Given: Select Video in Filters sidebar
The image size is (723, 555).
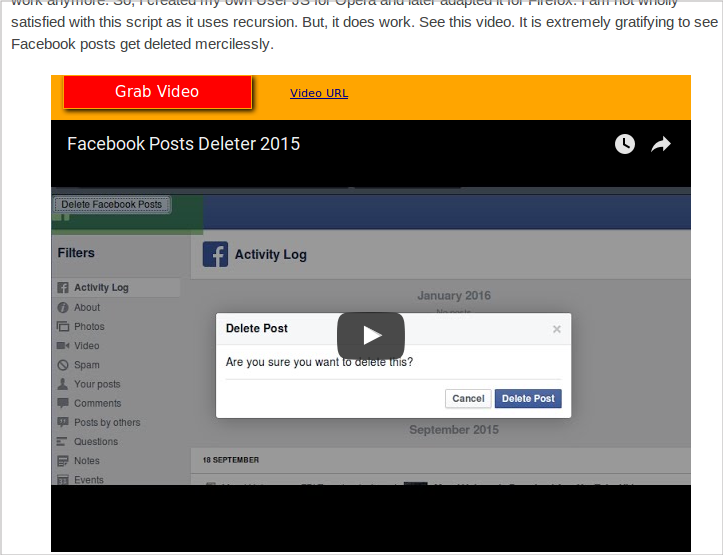Looking at the screenshot, I should [87, 346].
